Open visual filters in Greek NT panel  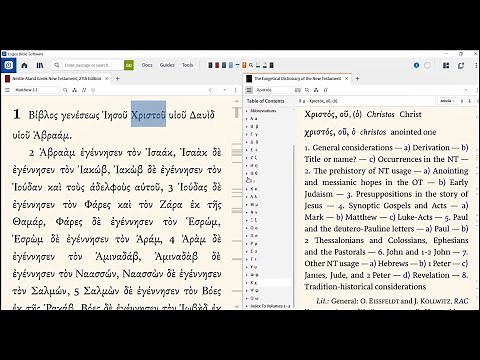click(x=75, y=90)
